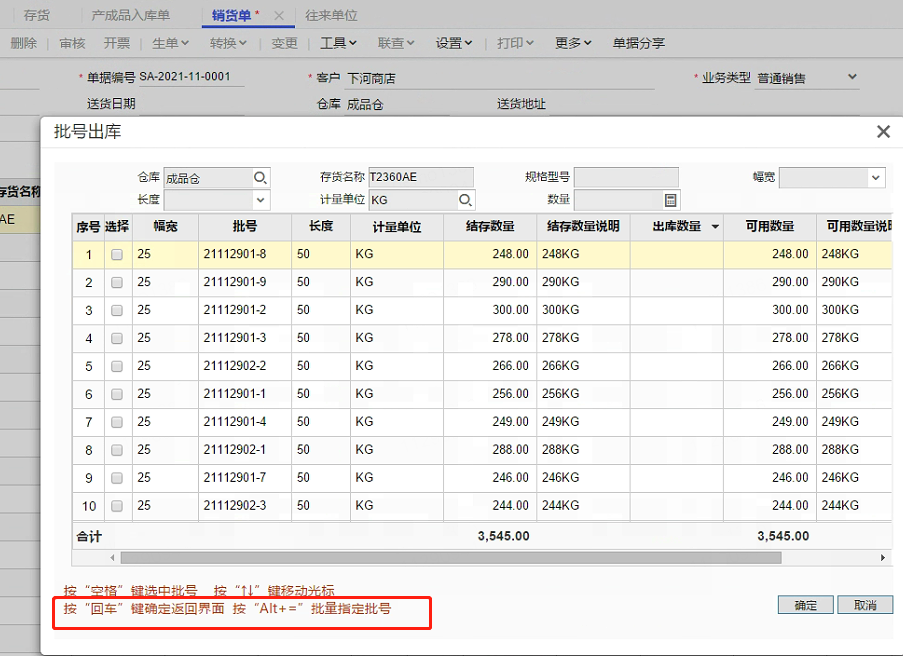This screenshot has height=656, width=903.
Task: Click the 批号 column header
Action: [245, 227]
